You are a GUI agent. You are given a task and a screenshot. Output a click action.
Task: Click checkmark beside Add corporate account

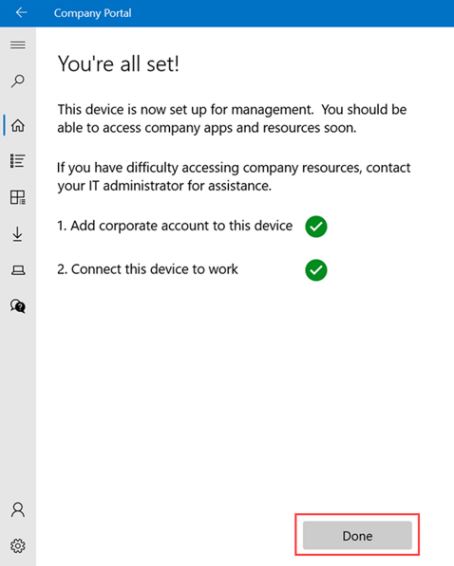(316, 226)
